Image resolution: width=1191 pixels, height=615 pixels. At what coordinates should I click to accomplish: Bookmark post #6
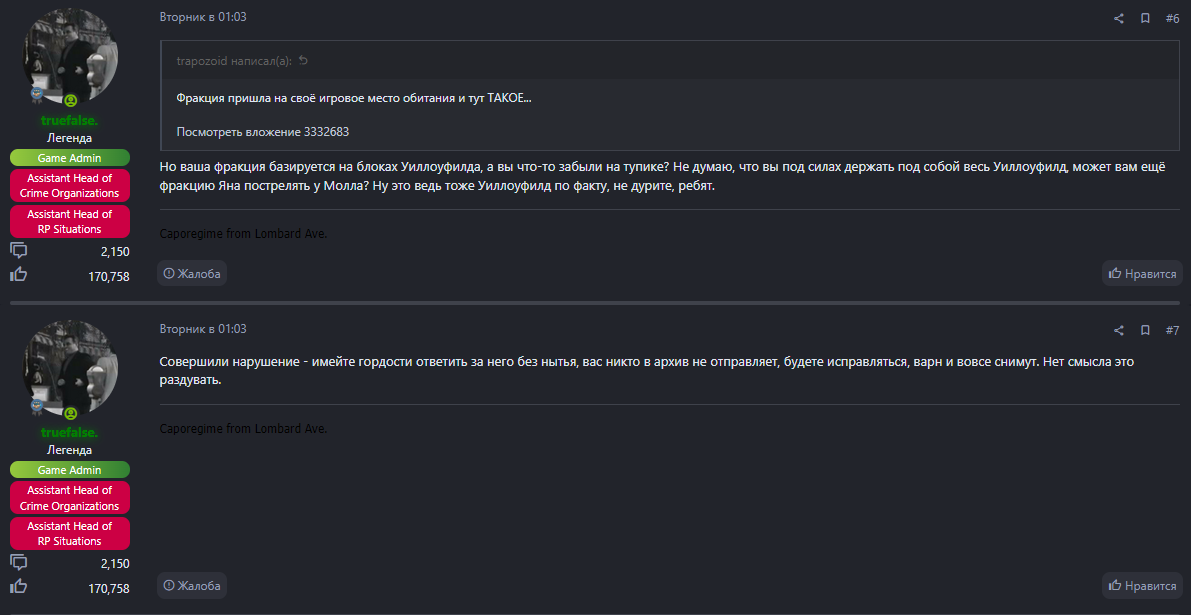tap(1145, 18)
